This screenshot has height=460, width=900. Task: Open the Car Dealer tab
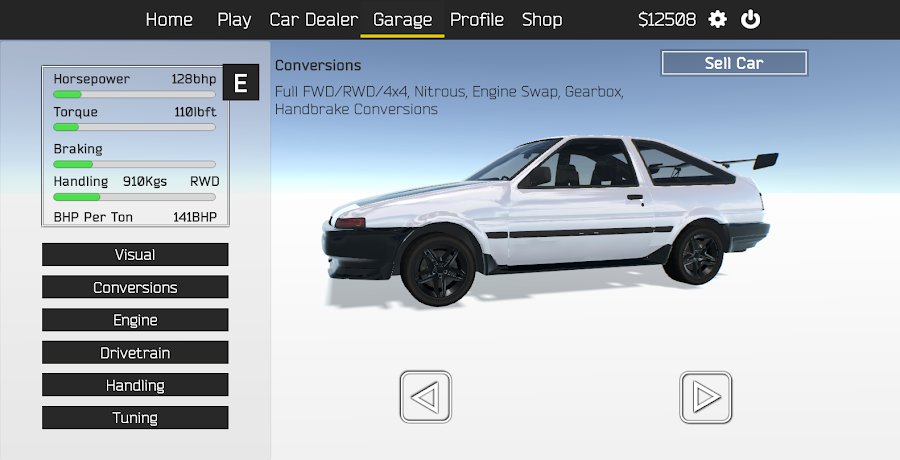(x=313, y=19)
